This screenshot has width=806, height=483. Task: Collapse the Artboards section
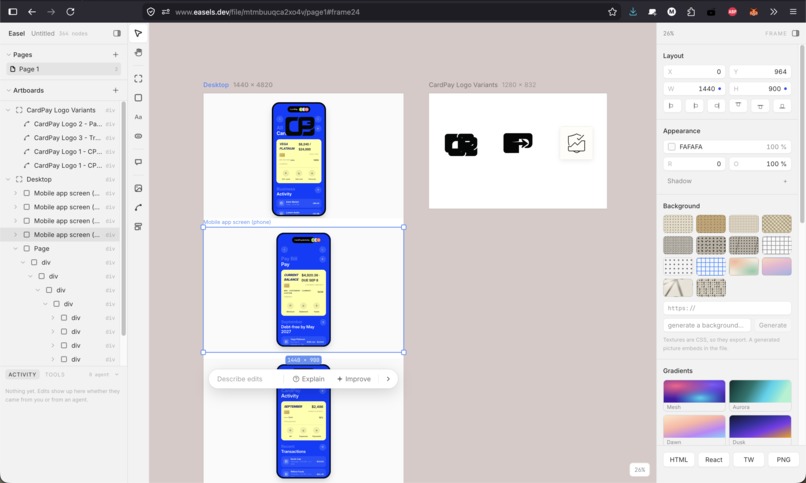coord(8,90)
